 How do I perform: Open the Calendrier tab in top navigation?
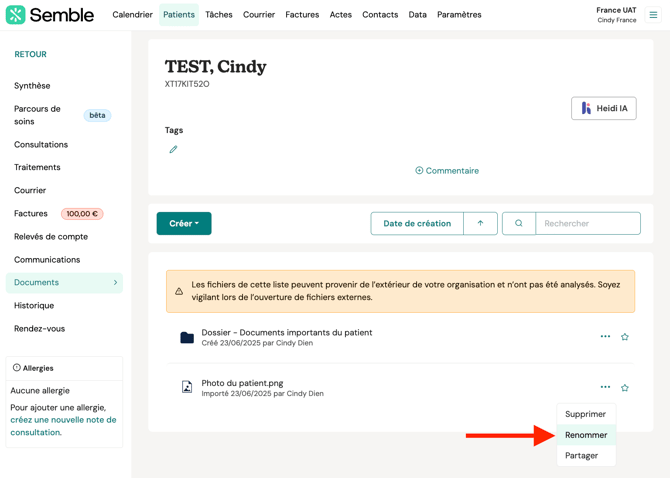[132, 15]
